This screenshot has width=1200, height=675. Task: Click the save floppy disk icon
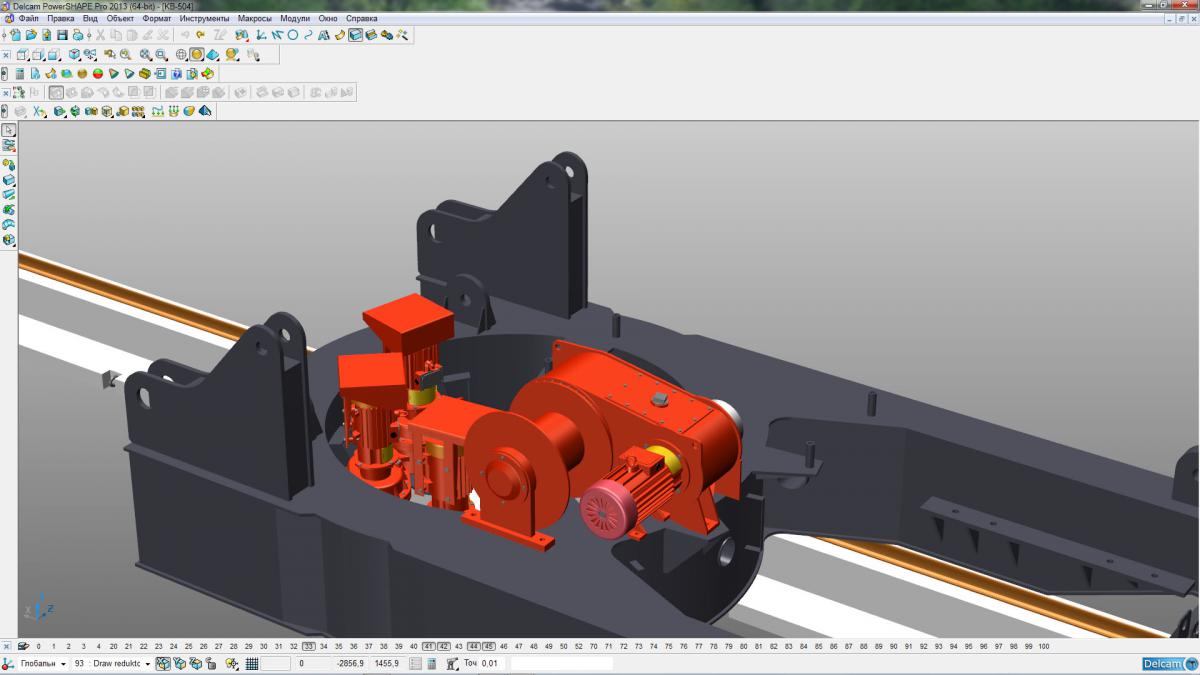point(62,35)
